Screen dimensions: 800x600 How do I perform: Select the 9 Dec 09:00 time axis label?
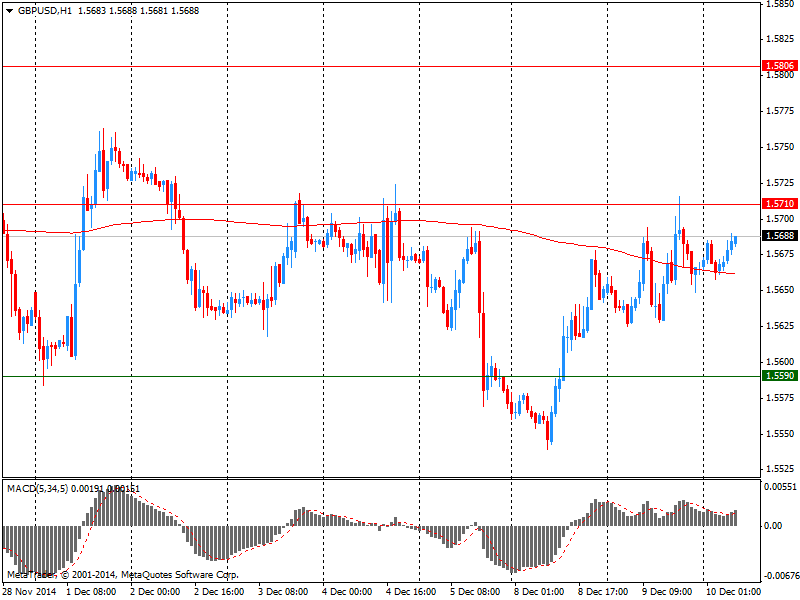(667, 592)
